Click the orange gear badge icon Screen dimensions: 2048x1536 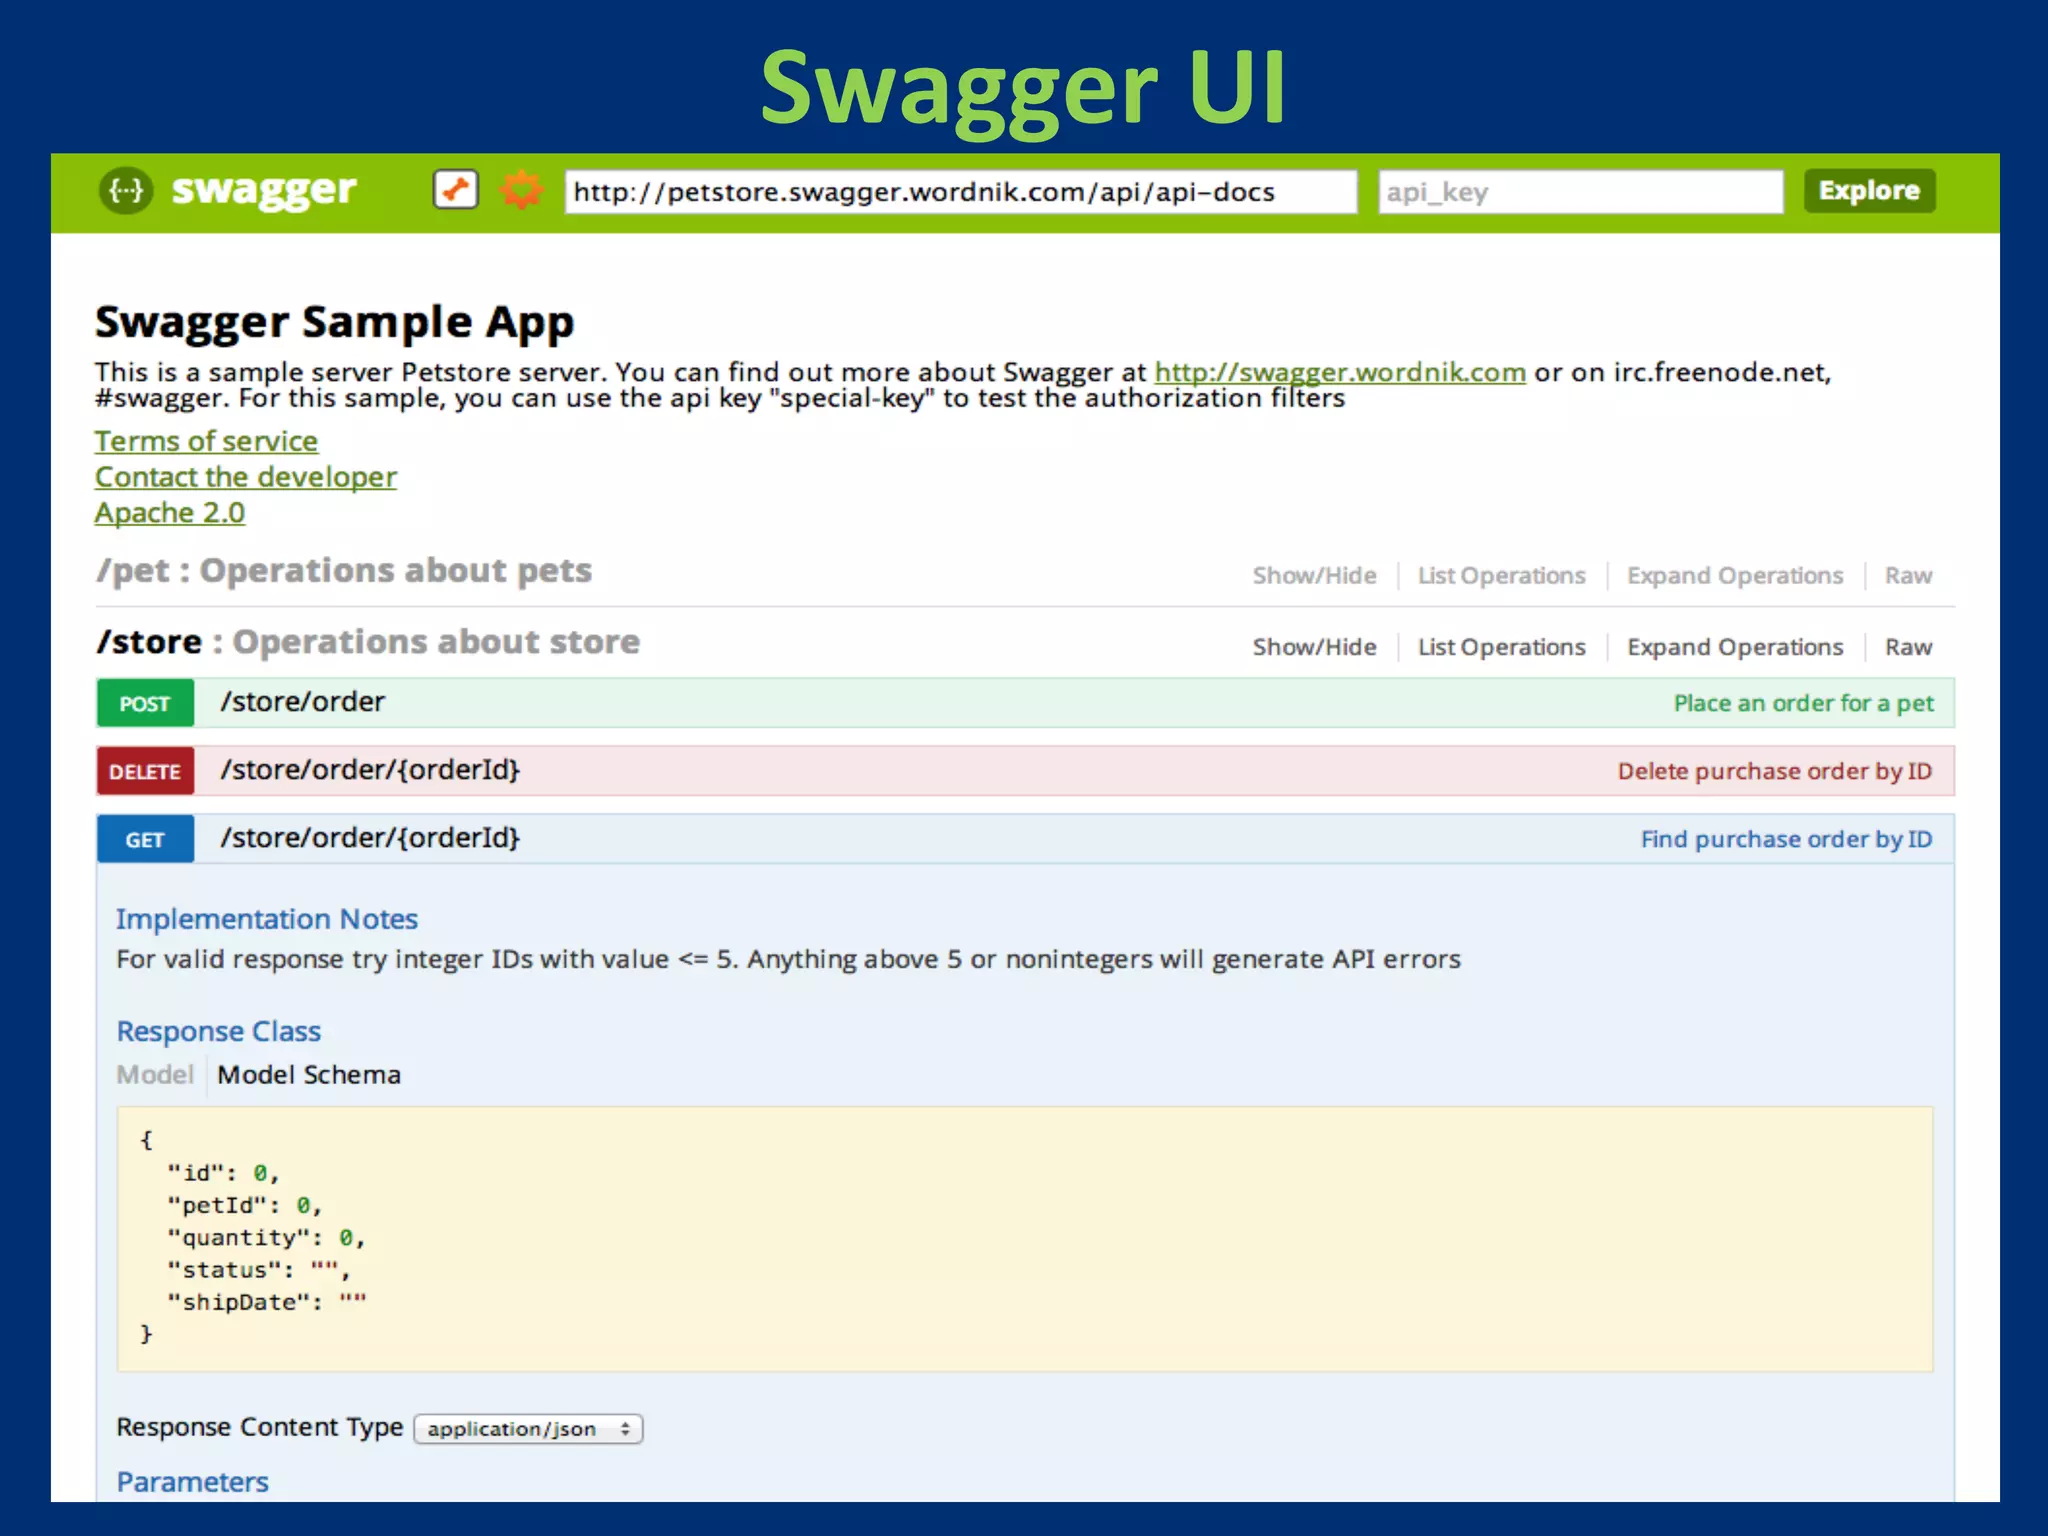tap(521, 189)
